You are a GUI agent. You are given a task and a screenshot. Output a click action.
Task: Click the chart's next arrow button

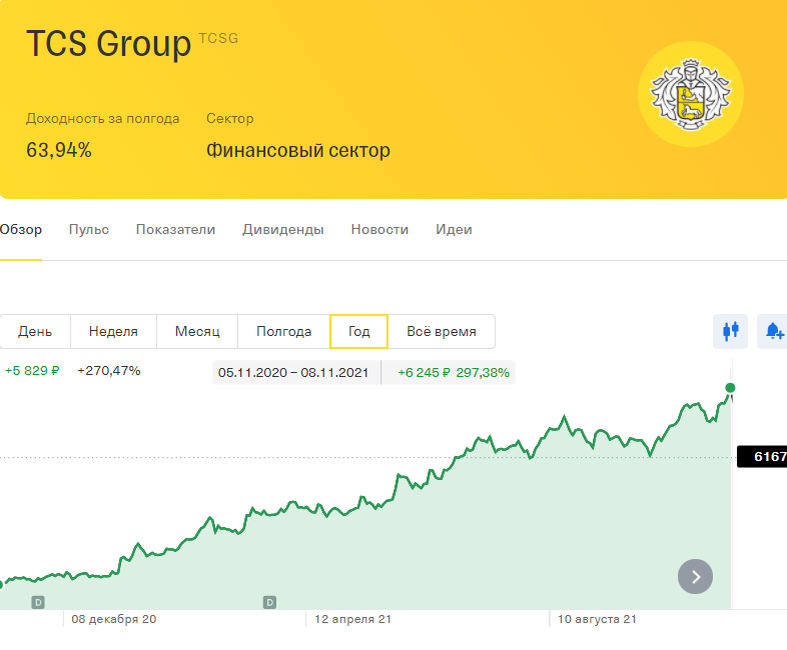tap(695, 577)
